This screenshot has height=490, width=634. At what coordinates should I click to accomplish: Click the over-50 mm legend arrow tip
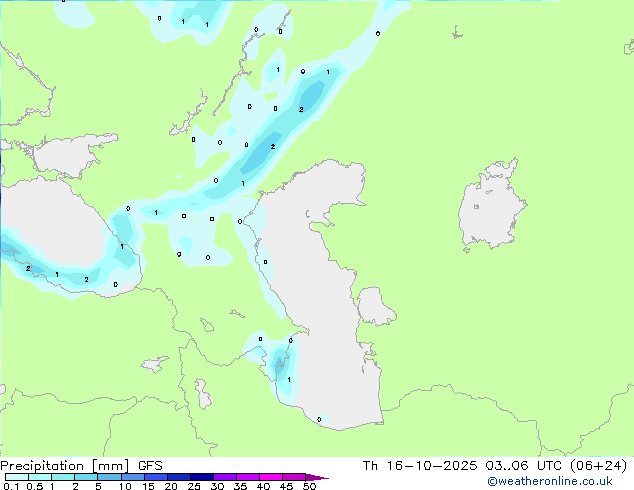pos(317,477)
